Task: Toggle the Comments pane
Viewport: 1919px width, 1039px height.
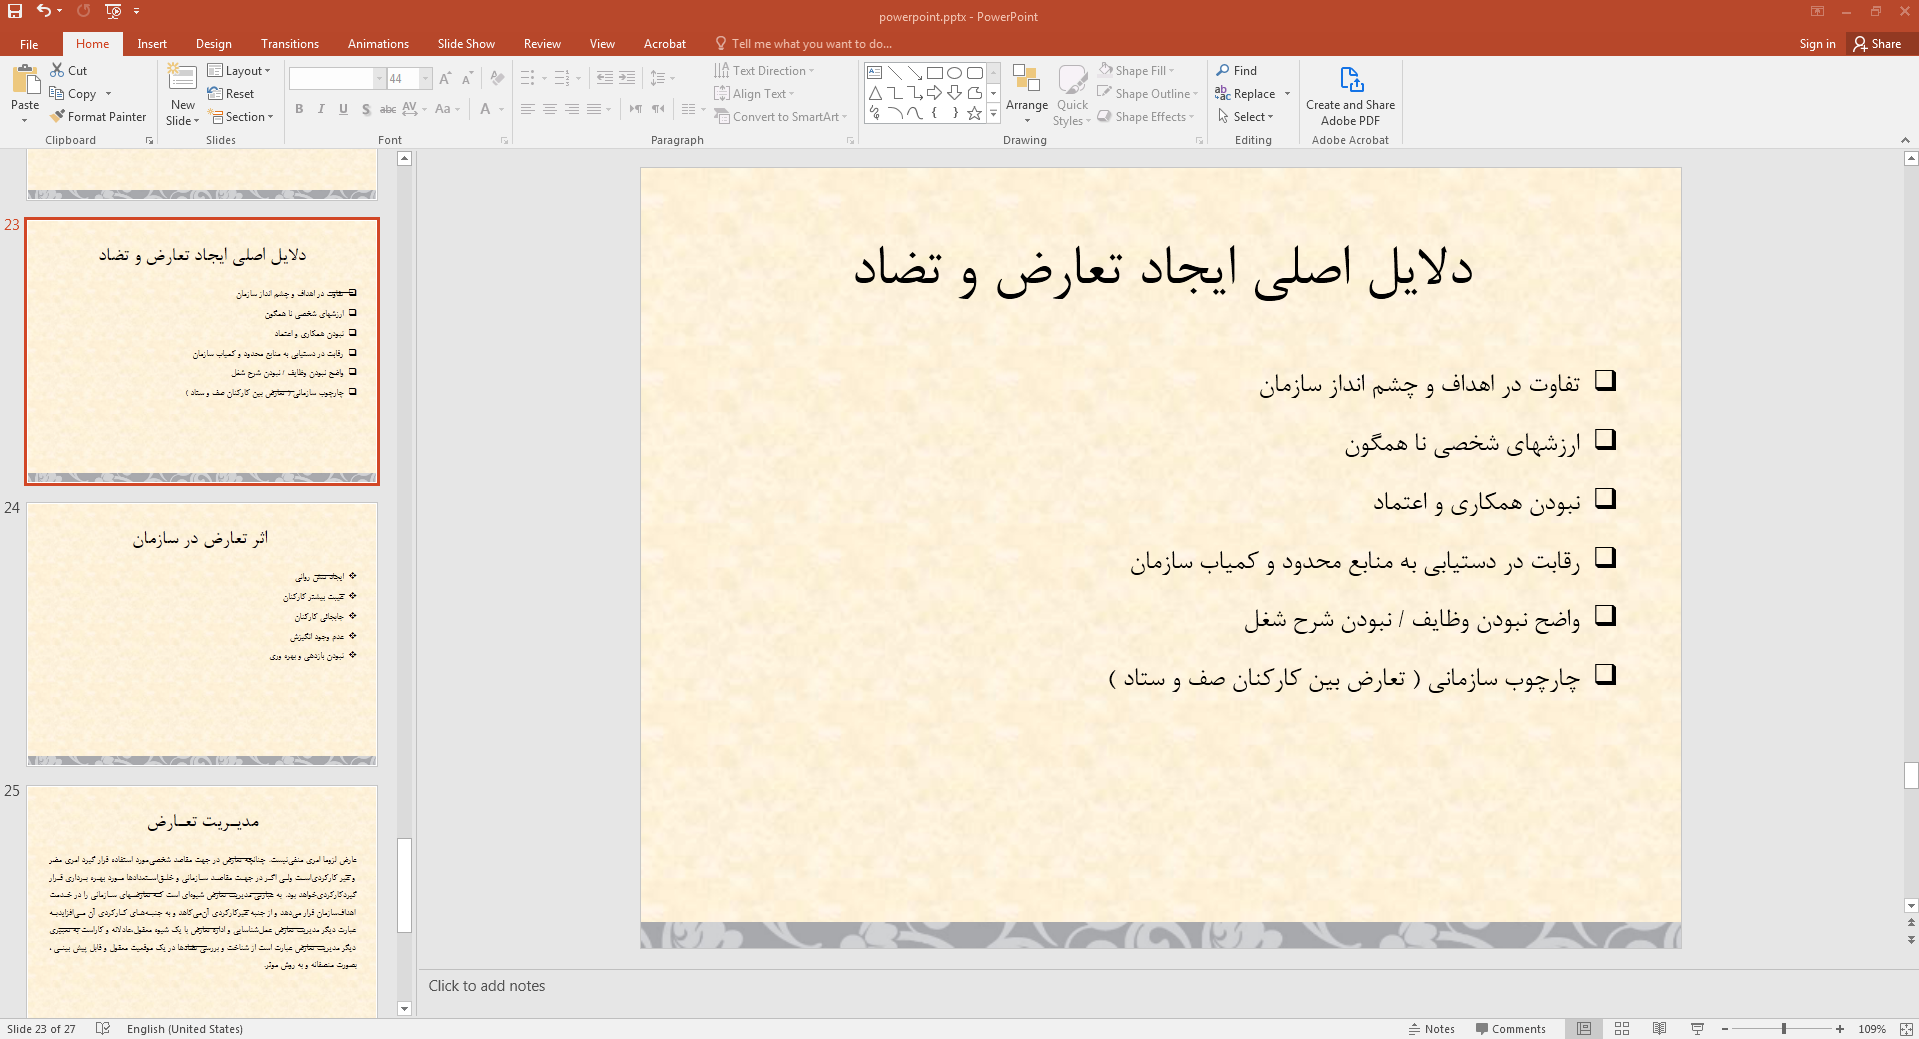Action: 1510,1029
